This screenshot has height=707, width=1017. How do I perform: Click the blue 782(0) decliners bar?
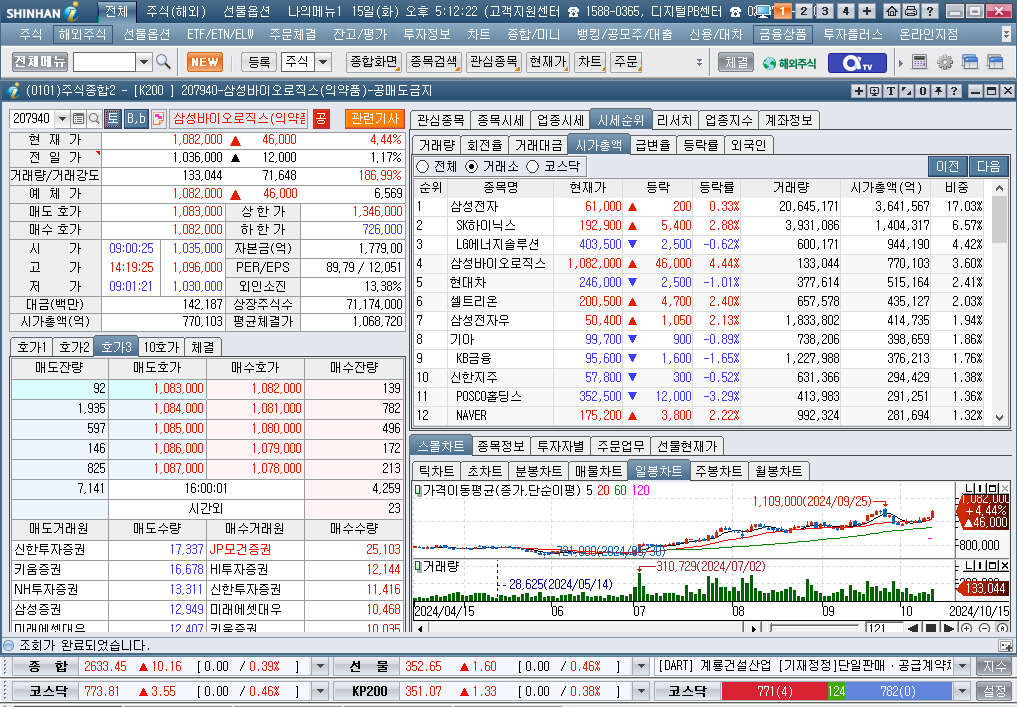pyautogui.click(x=898, y=691)
